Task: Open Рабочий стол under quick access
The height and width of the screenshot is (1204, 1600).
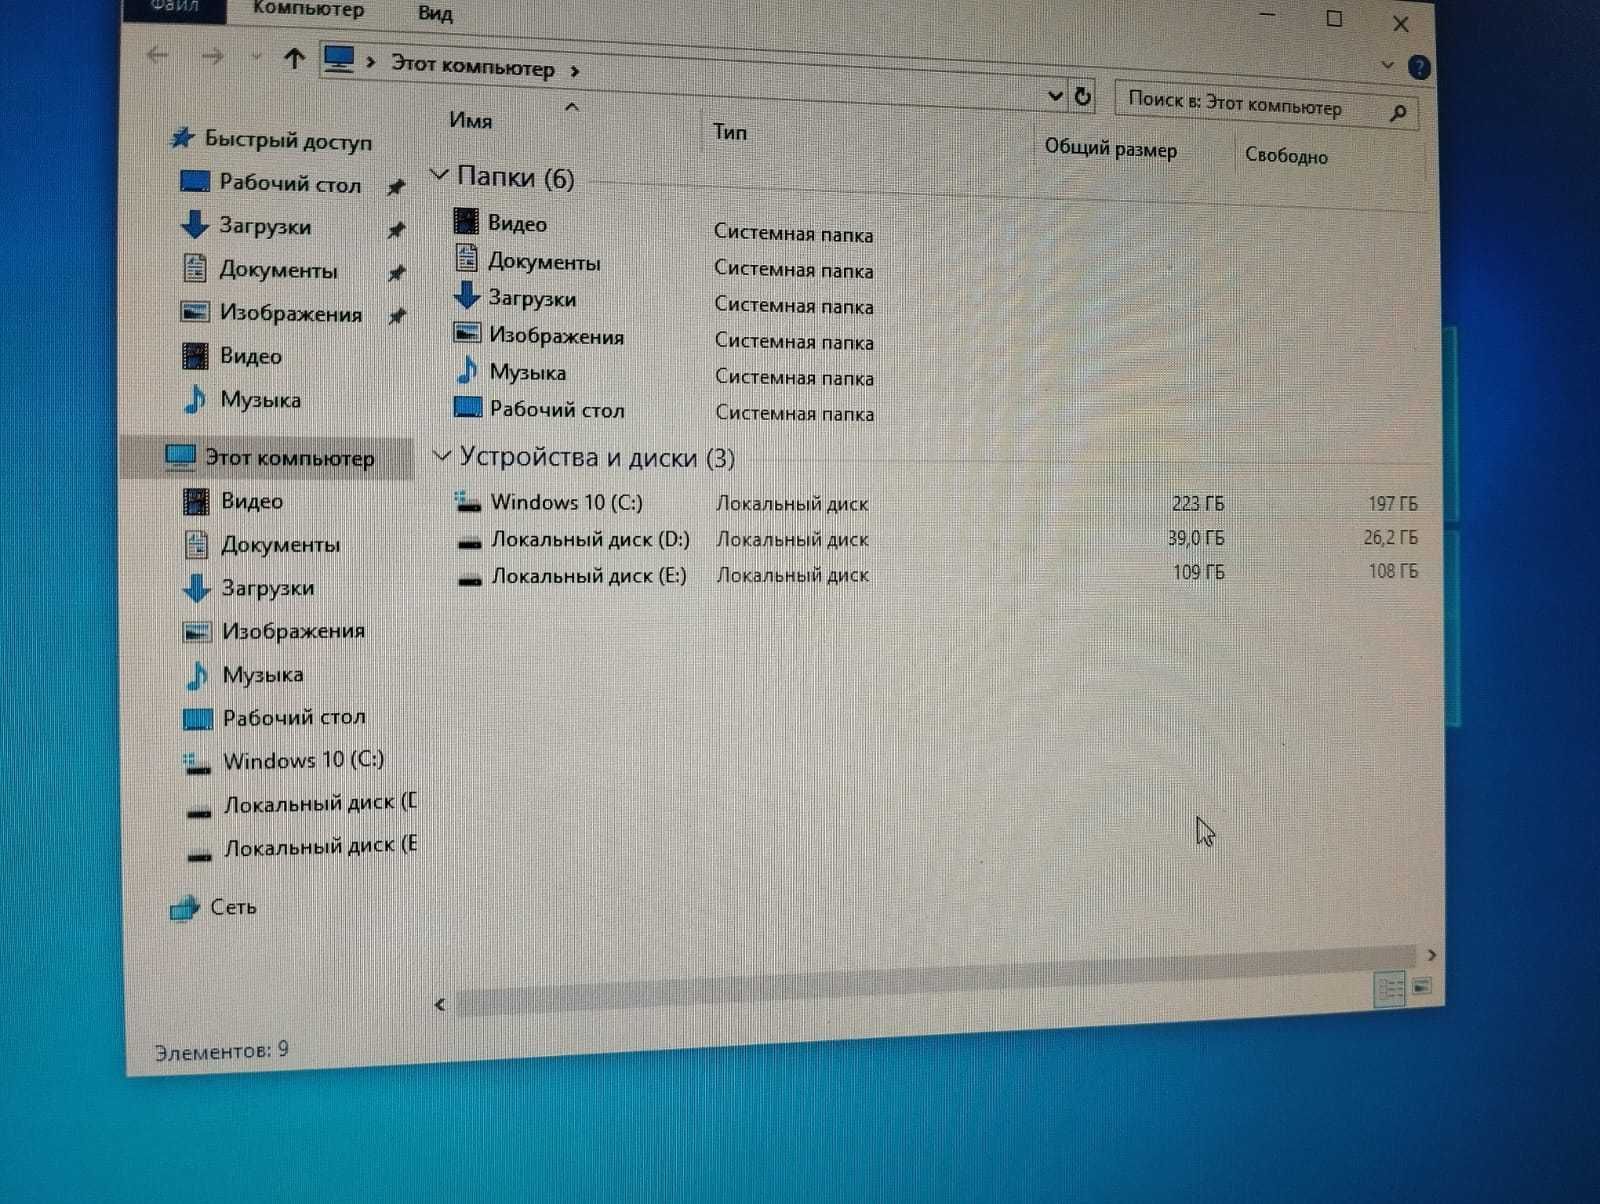Action: [x=289, y=184]
